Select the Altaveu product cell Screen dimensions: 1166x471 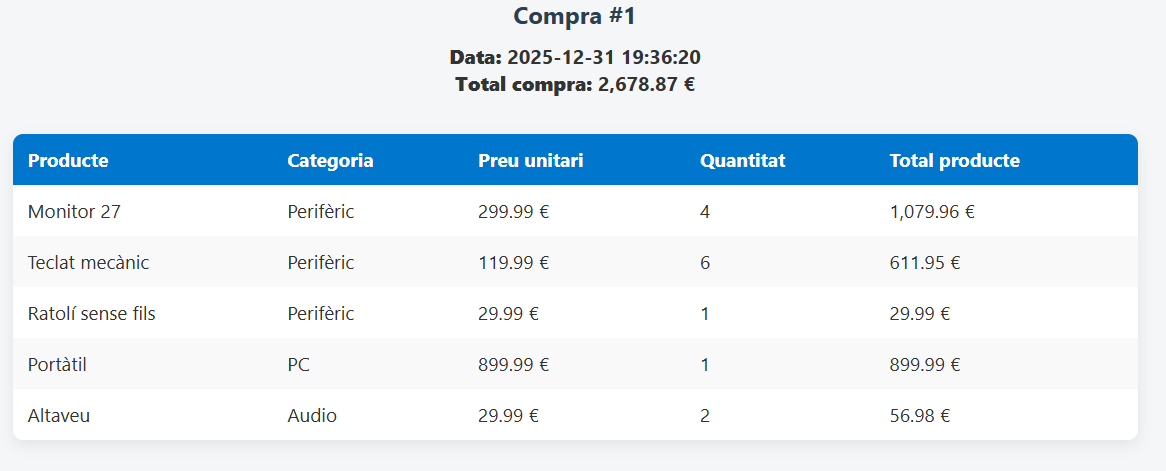click(59, 416)
